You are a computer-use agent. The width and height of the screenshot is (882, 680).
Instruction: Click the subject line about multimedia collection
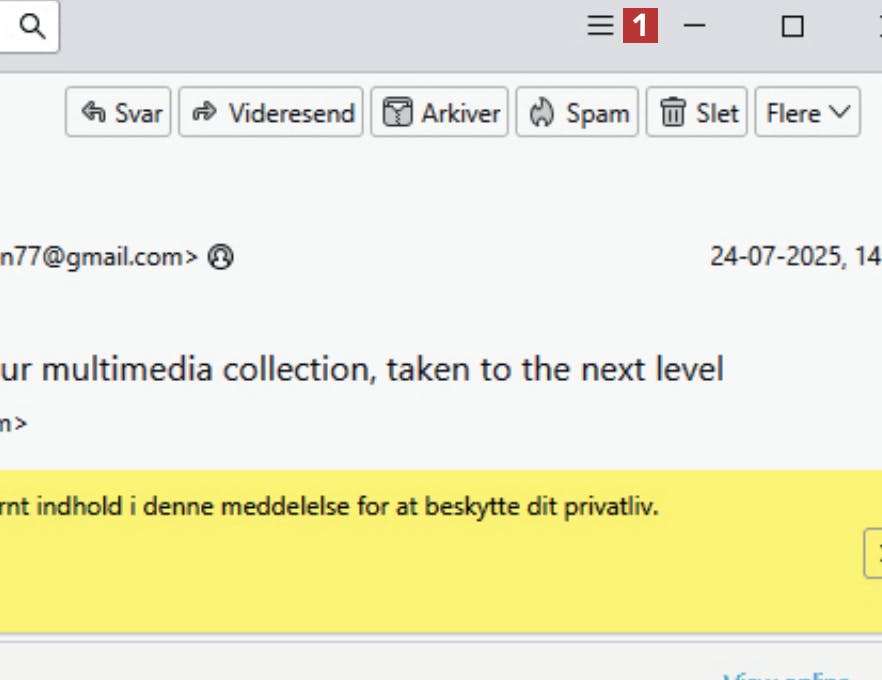[360, 369]
